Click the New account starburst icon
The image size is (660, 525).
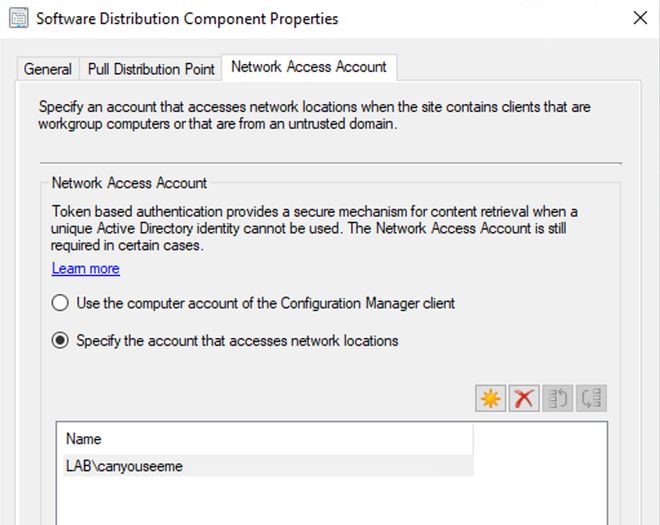pos(491,399)
